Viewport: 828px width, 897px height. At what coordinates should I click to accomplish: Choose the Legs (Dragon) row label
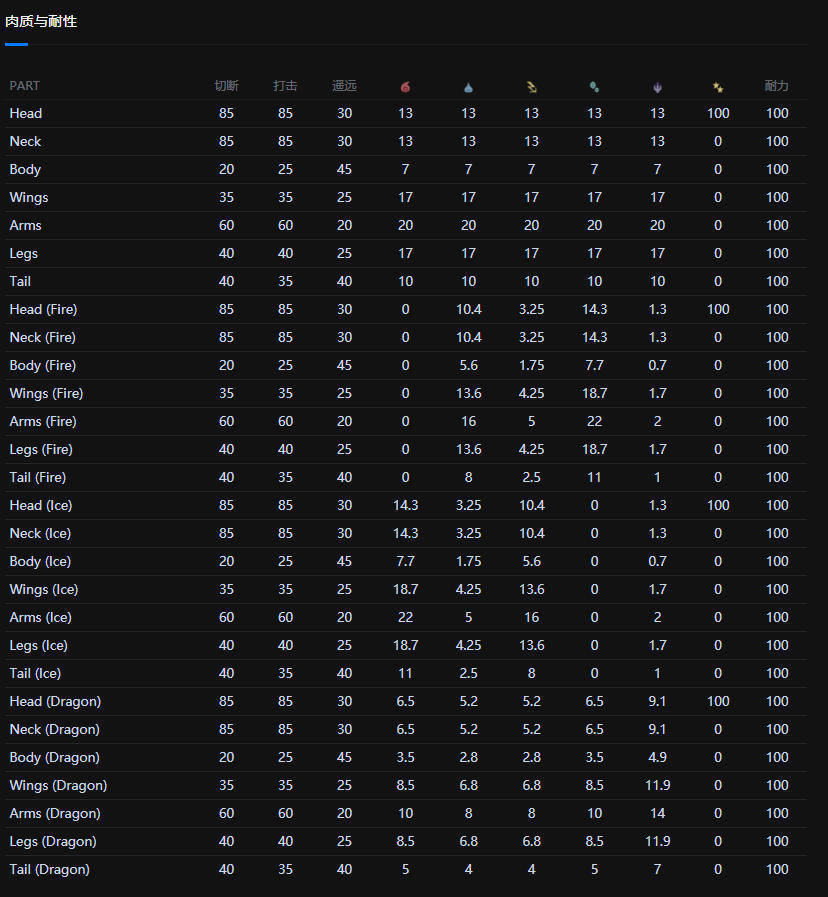(53, 842)
